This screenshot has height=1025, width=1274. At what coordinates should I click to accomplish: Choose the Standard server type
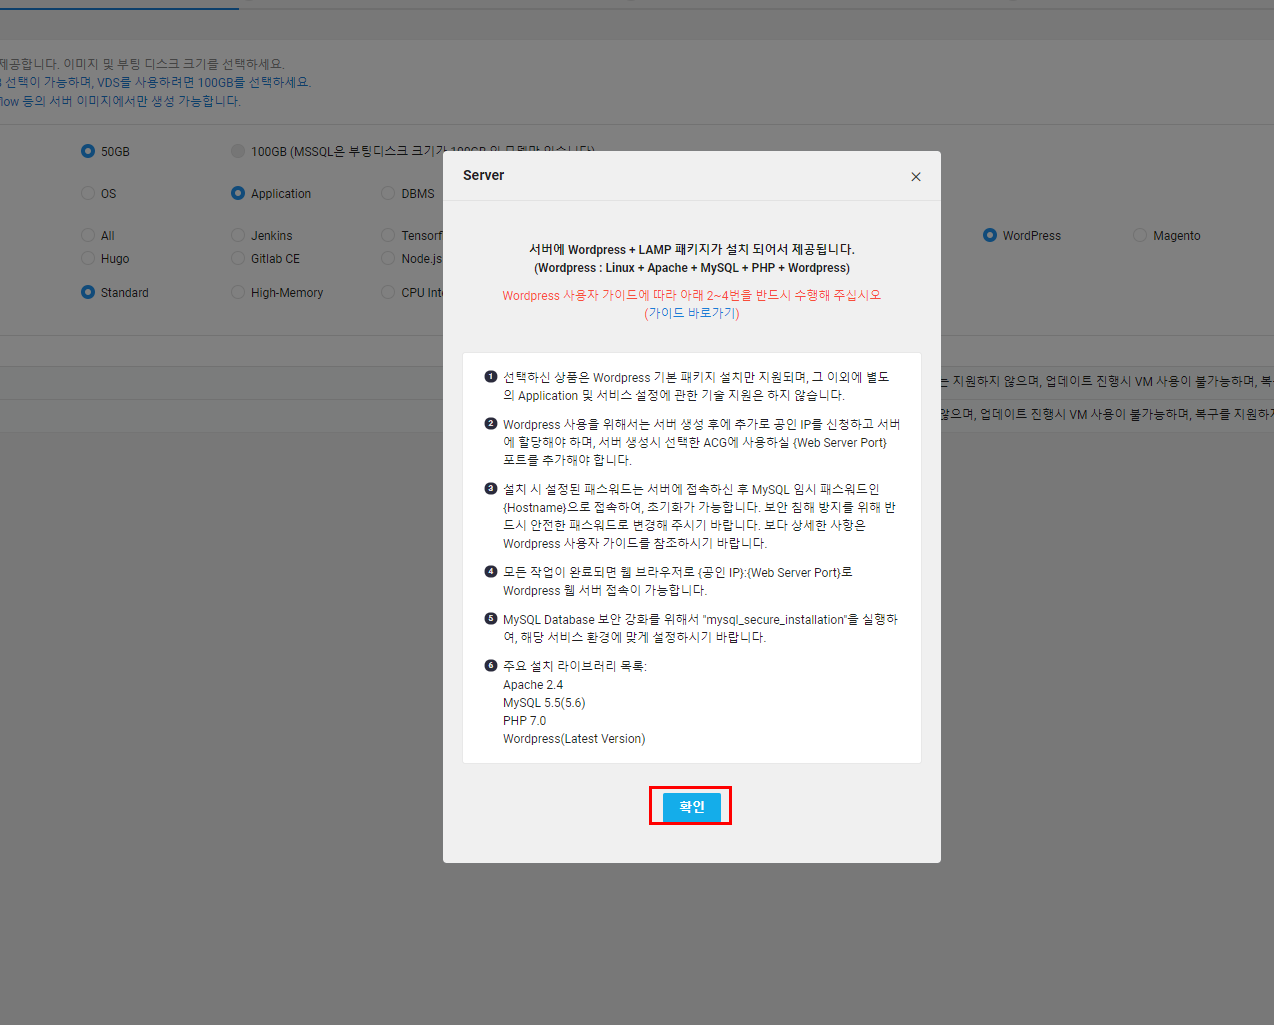tap(88, 292)
